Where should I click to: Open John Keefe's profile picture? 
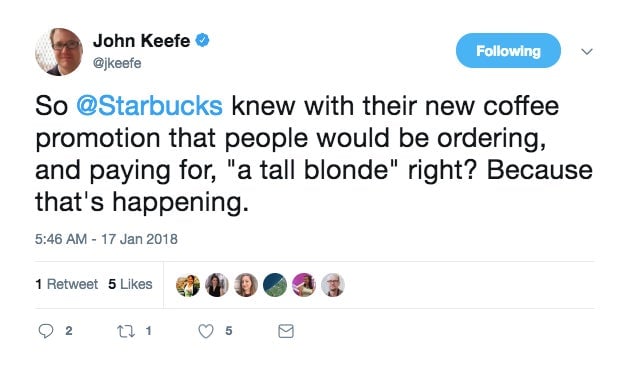(x=59, y=51)
